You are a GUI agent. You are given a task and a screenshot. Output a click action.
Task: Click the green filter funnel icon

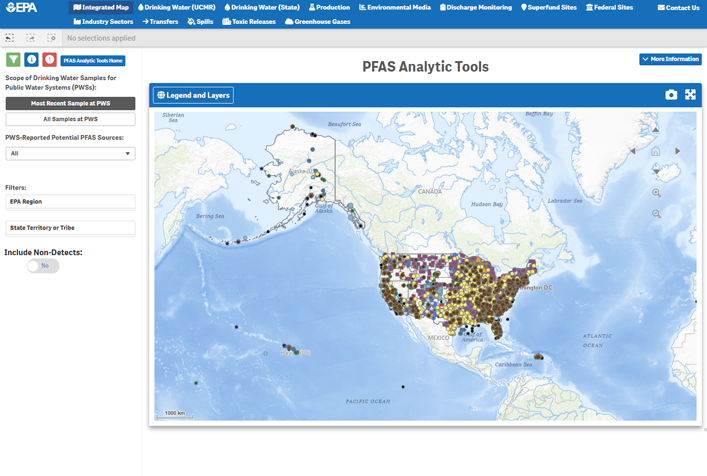[x=13, y=60]
